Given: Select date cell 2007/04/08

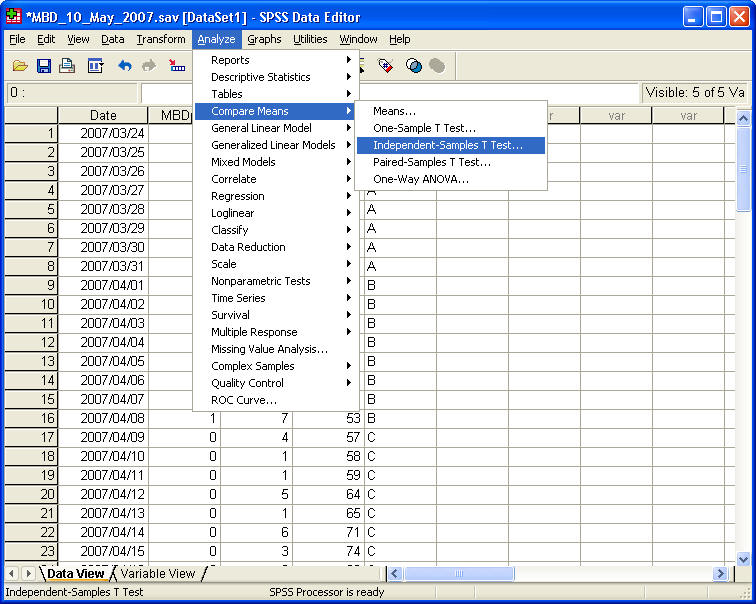Looking at the screenshot, I should 103,418.
